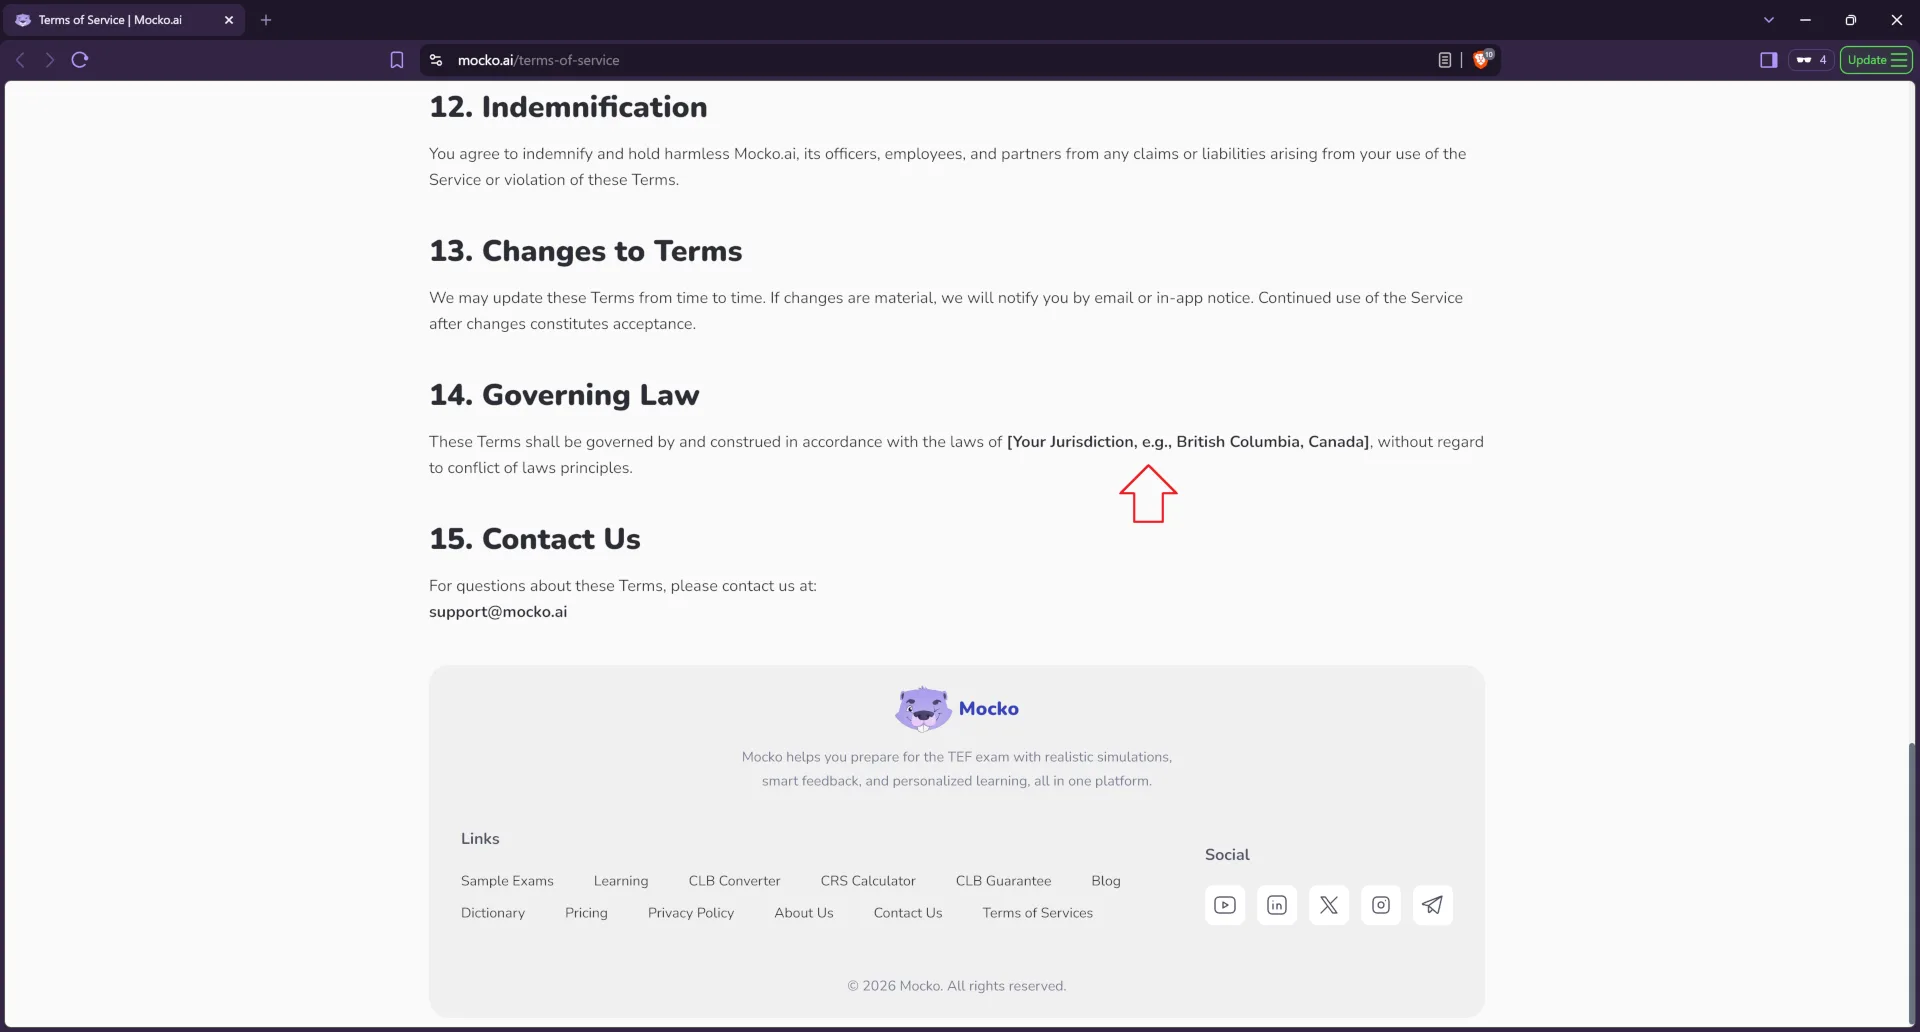The image size is (1920, 1032).
Task: Open the tab search dropdown chevron
Action: click(1768, 20)
